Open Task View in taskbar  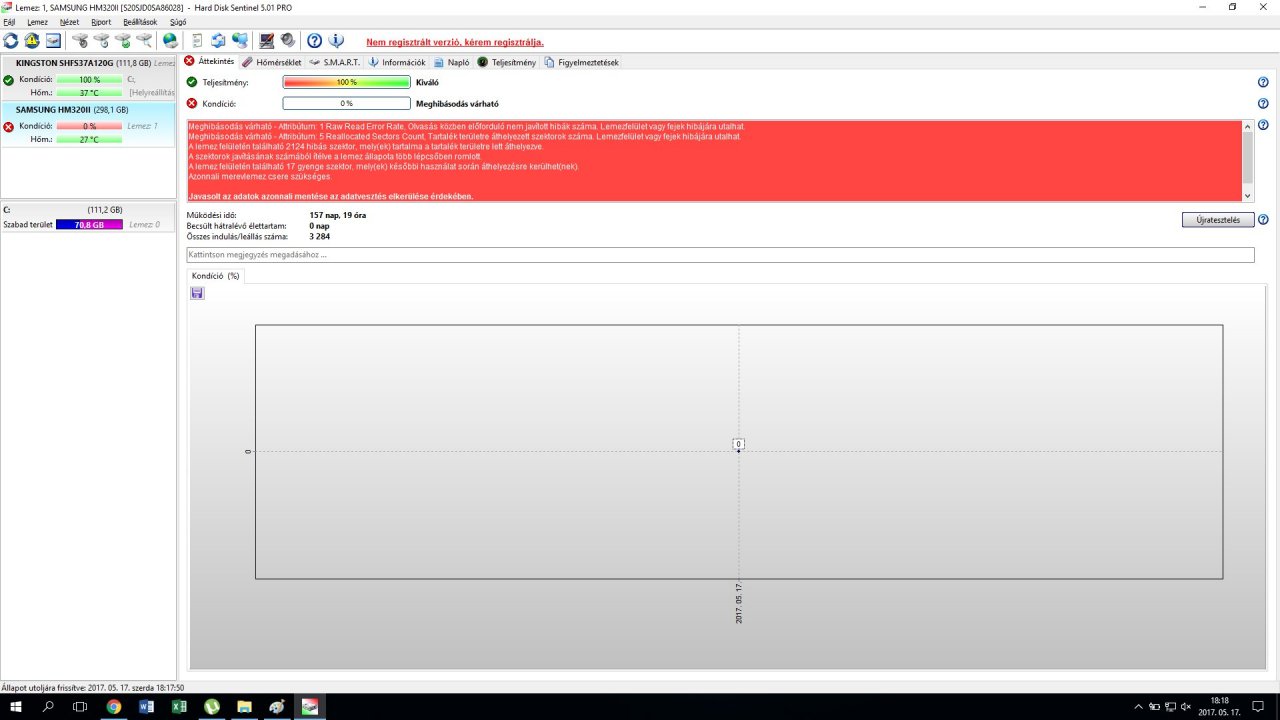(x=80, y=706)
